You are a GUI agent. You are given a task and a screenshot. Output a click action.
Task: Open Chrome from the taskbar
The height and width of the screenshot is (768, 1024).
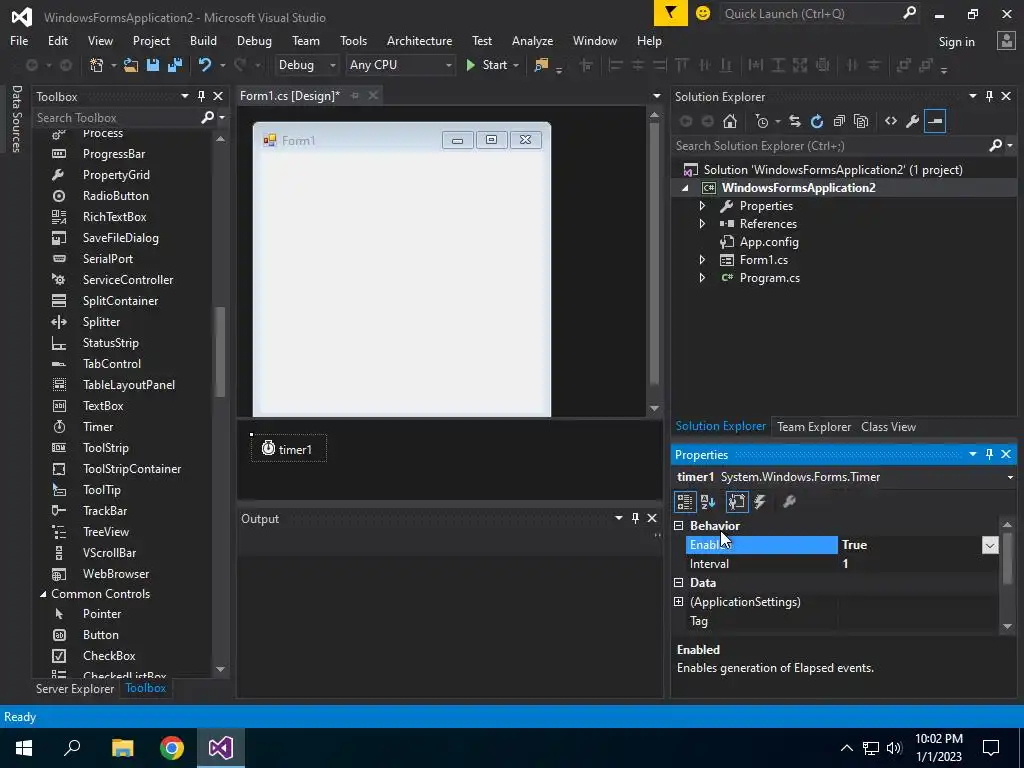pyautogui.click(x=172, y=748)
